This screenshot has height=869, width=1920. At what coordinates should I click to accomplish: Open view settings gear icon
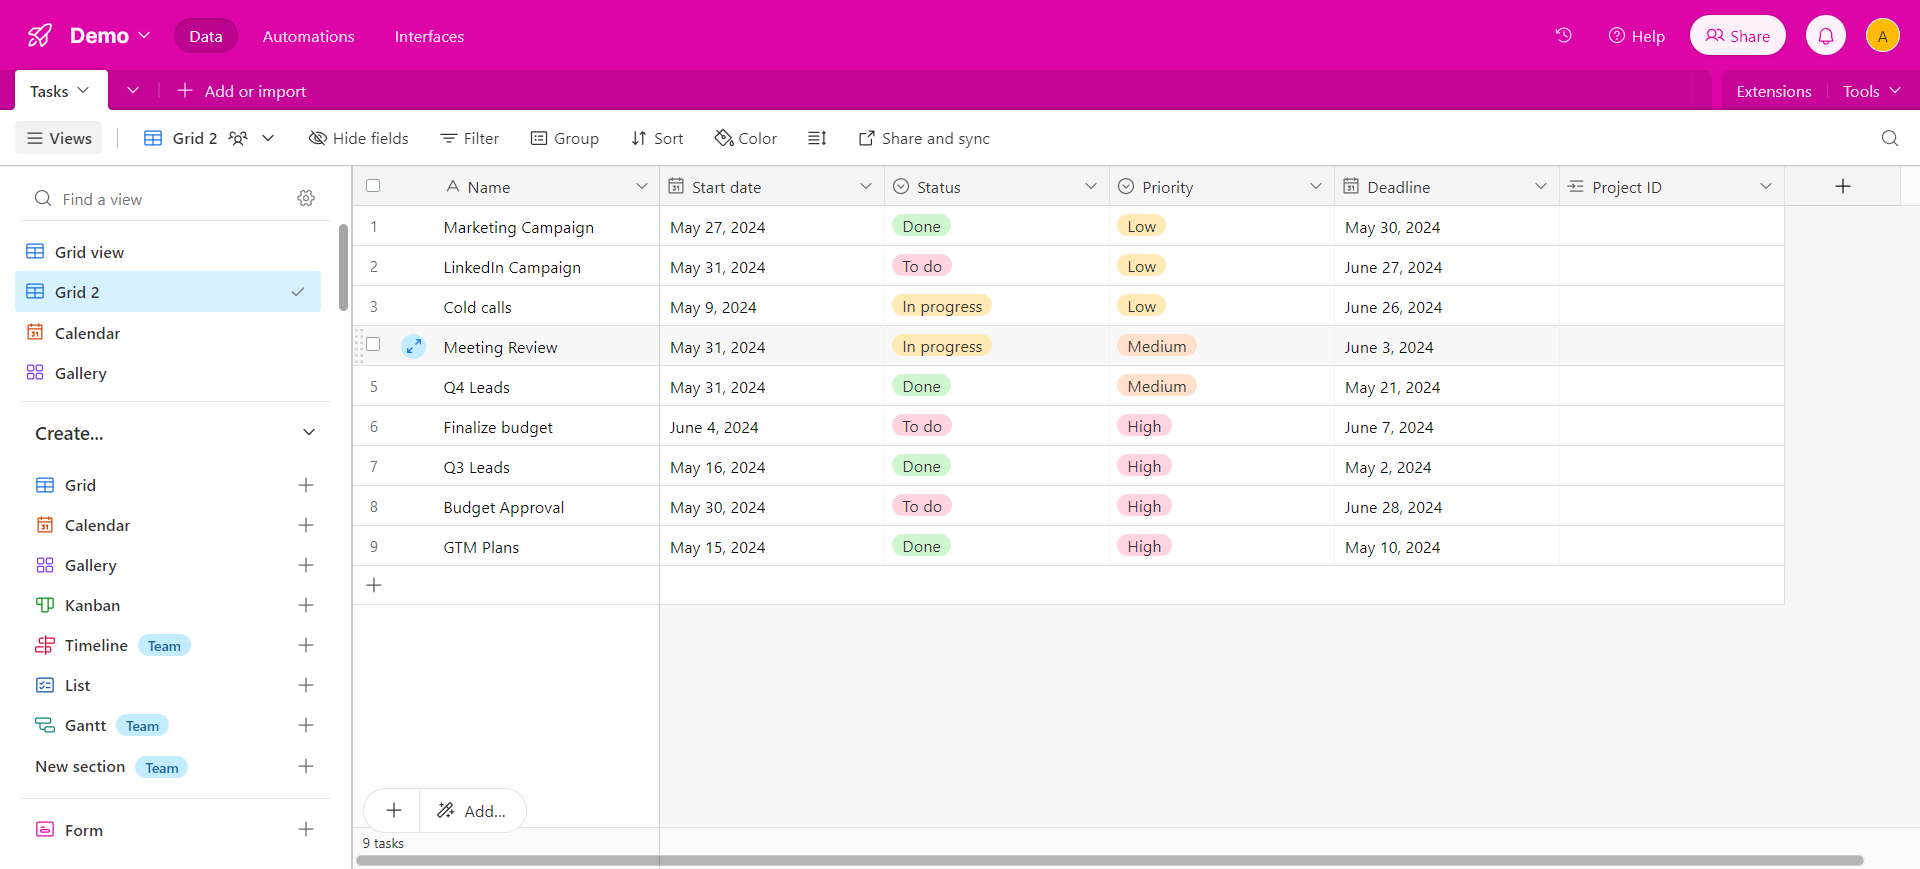[x=306, y=198]
